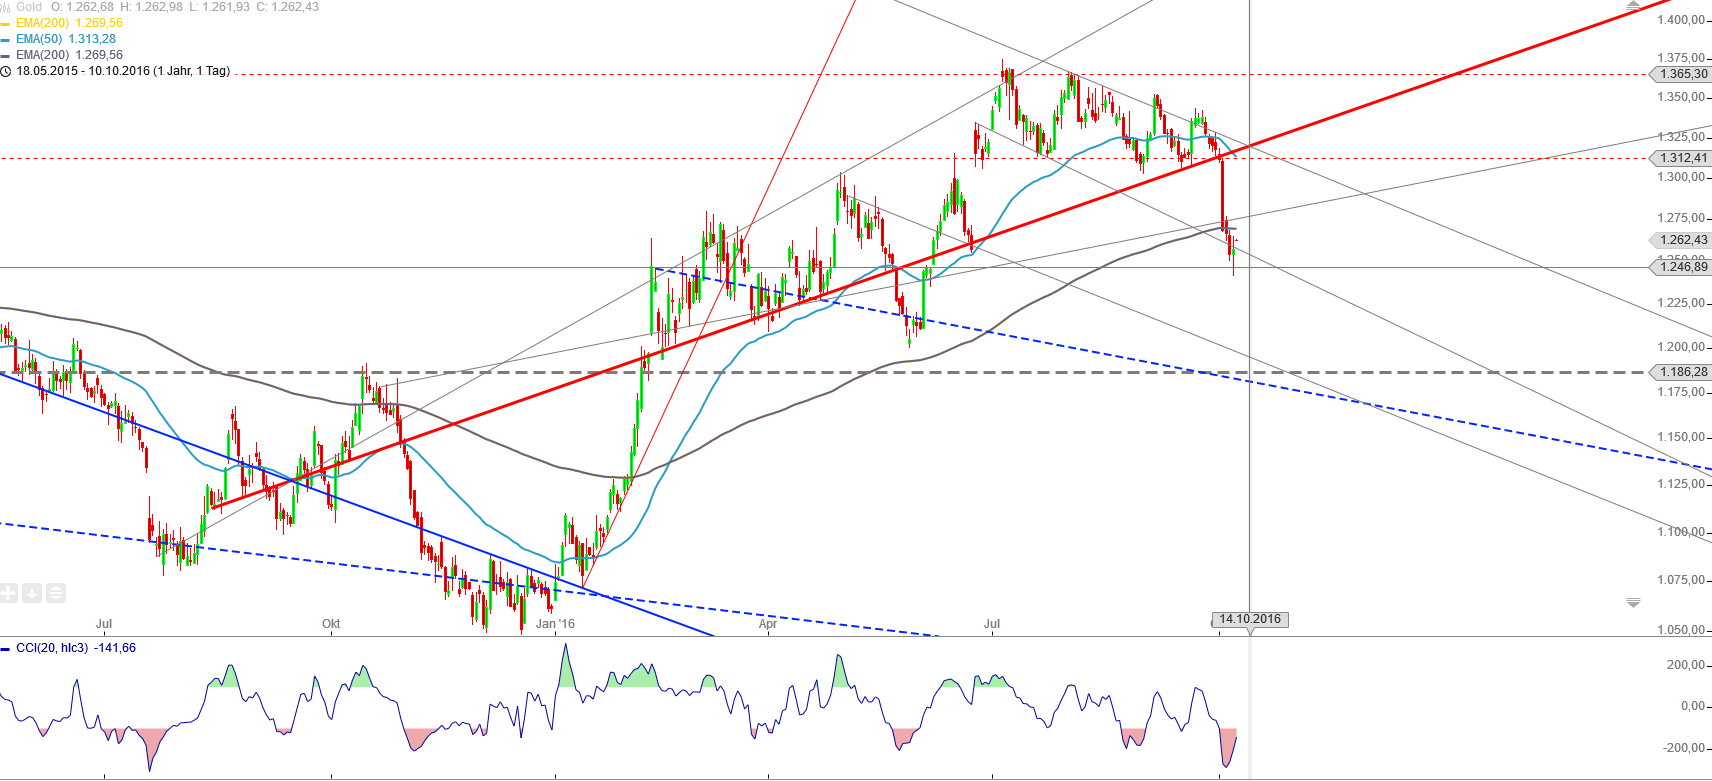Click the yellow EMA(200) 1.269,56 legend label
Screen dimensions: 1712x781
click(69, 23)
